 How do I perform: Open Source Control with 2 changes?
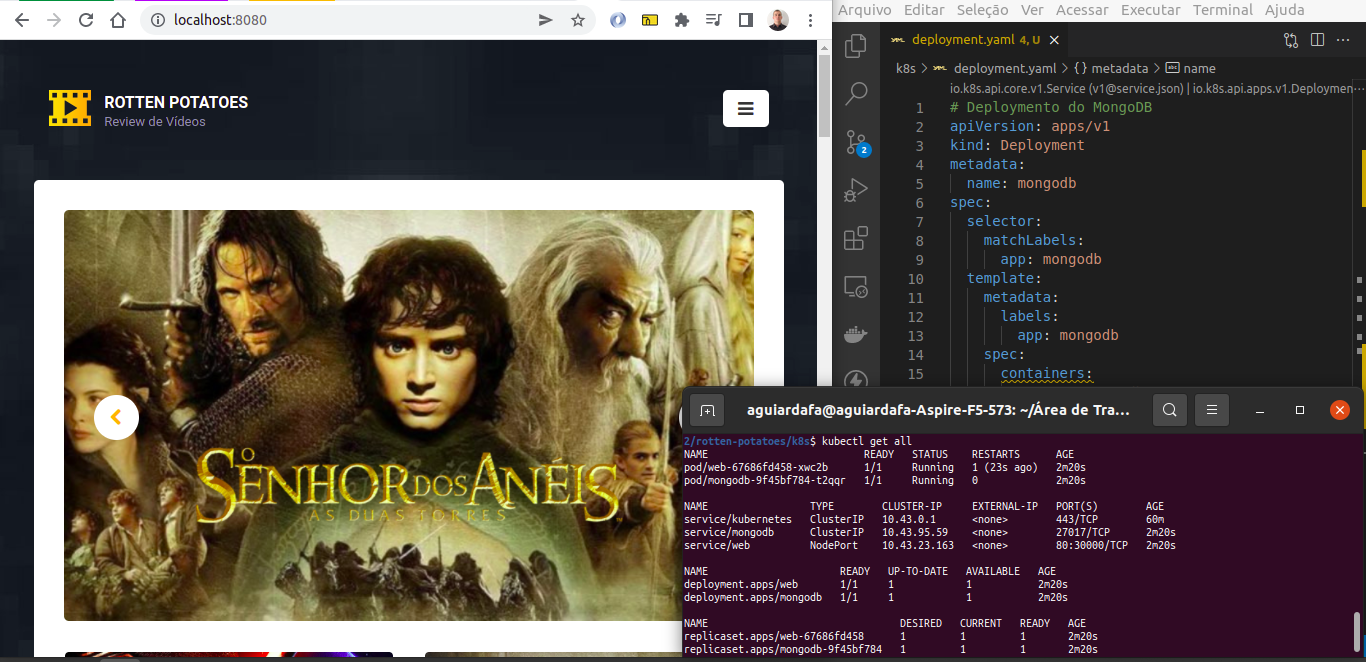[857, 142]
